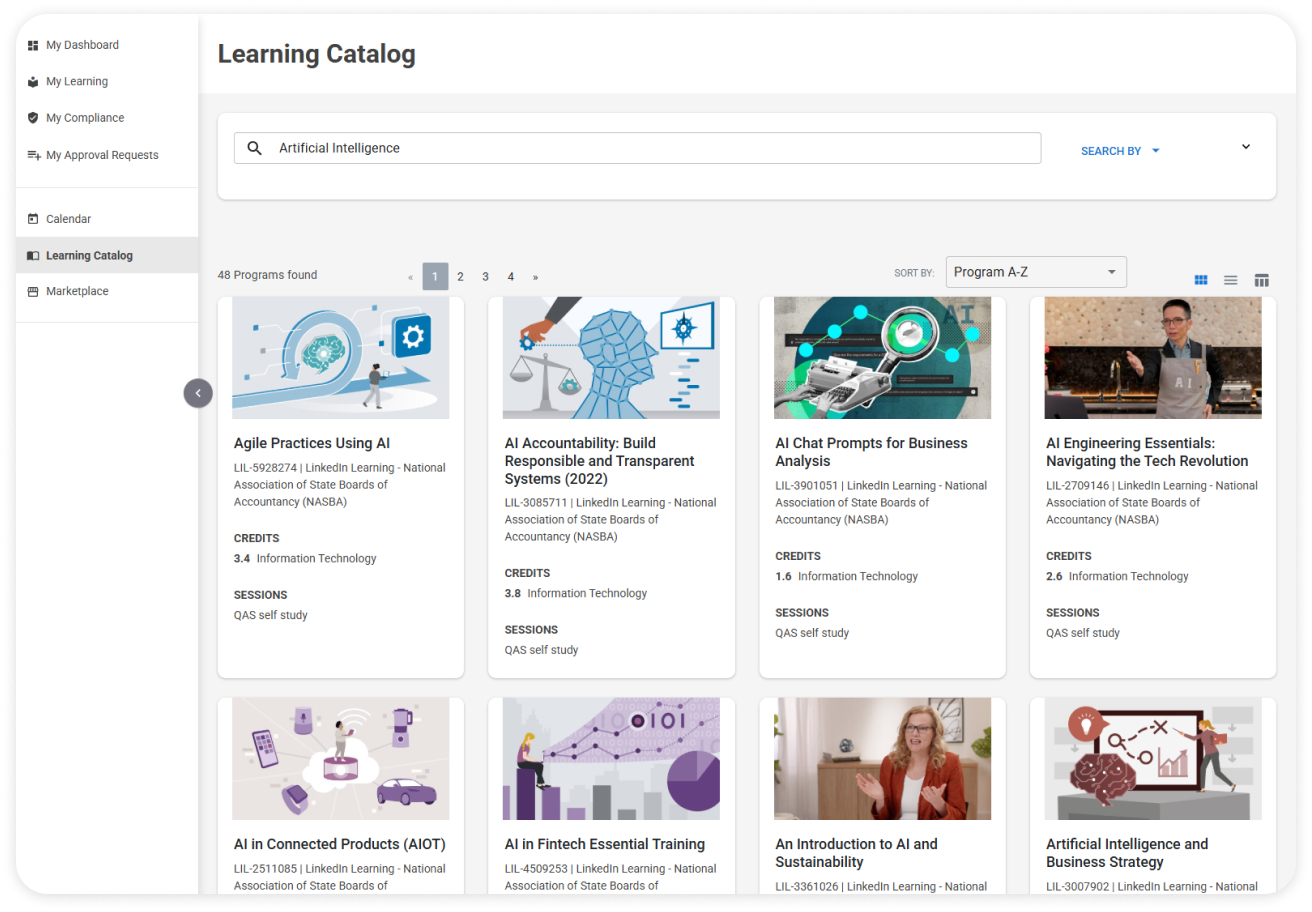
Task: Click course ID LIL-5928274 text
Action: [x=265, y=468]
